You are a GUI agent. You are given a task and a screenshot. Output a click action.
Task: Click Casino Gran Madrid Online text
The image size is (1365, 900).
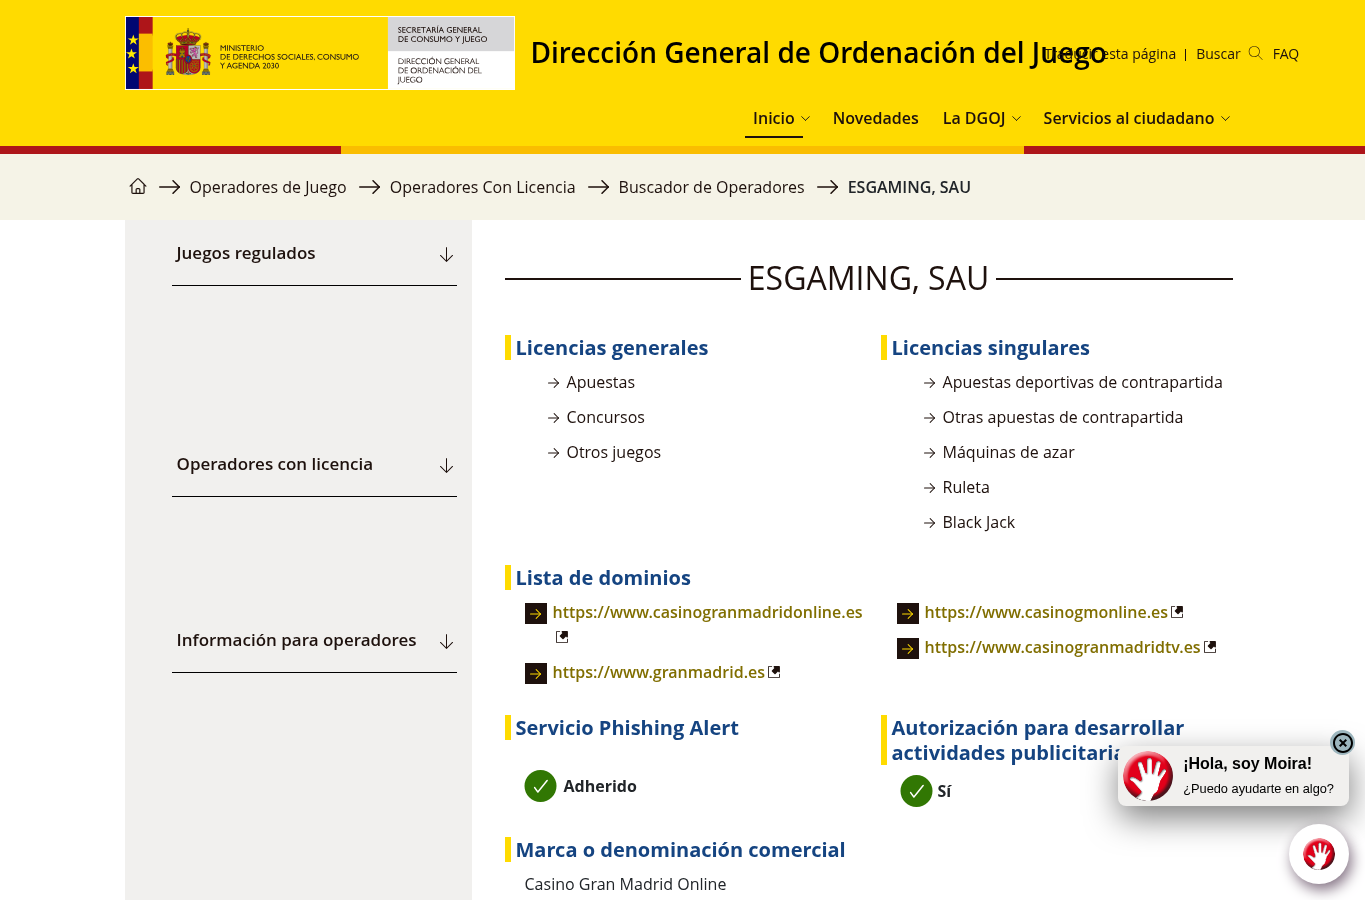[x=625, y=884]
